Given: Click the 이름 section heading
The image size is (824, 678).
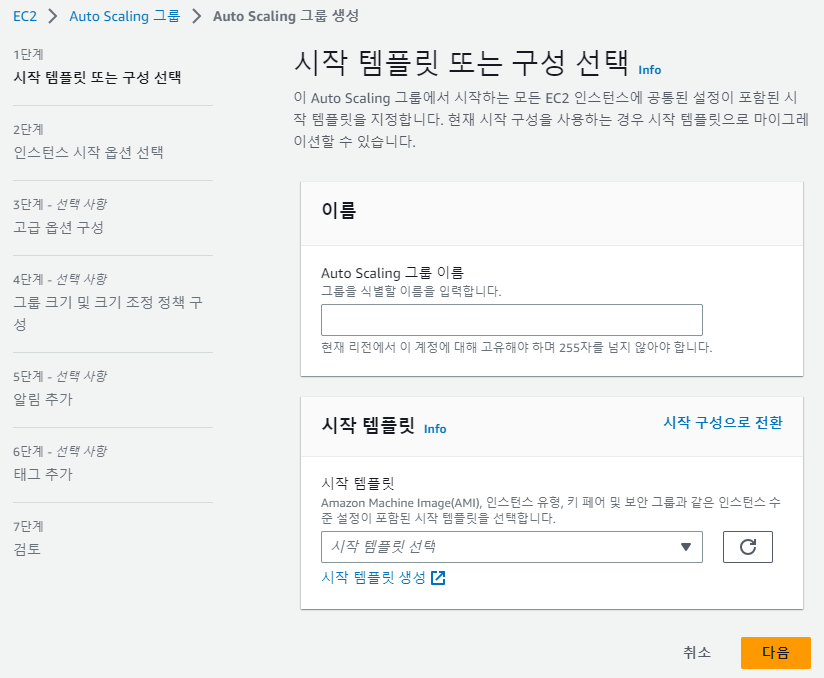Looking at the screenshot, I should coord(339,210).
